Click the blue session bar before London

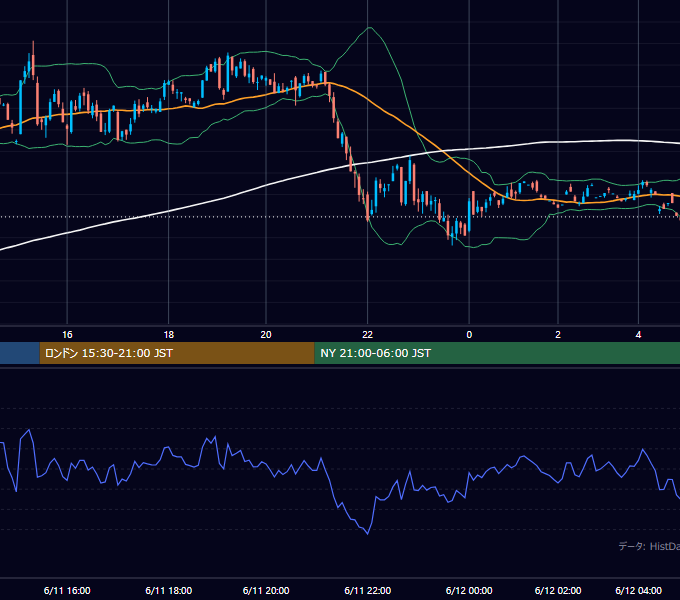tap(20, 353)
